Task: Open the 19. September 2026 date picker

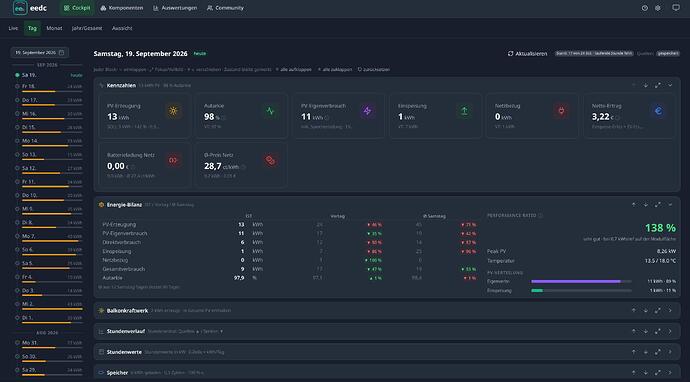Action: pos(40,53)
